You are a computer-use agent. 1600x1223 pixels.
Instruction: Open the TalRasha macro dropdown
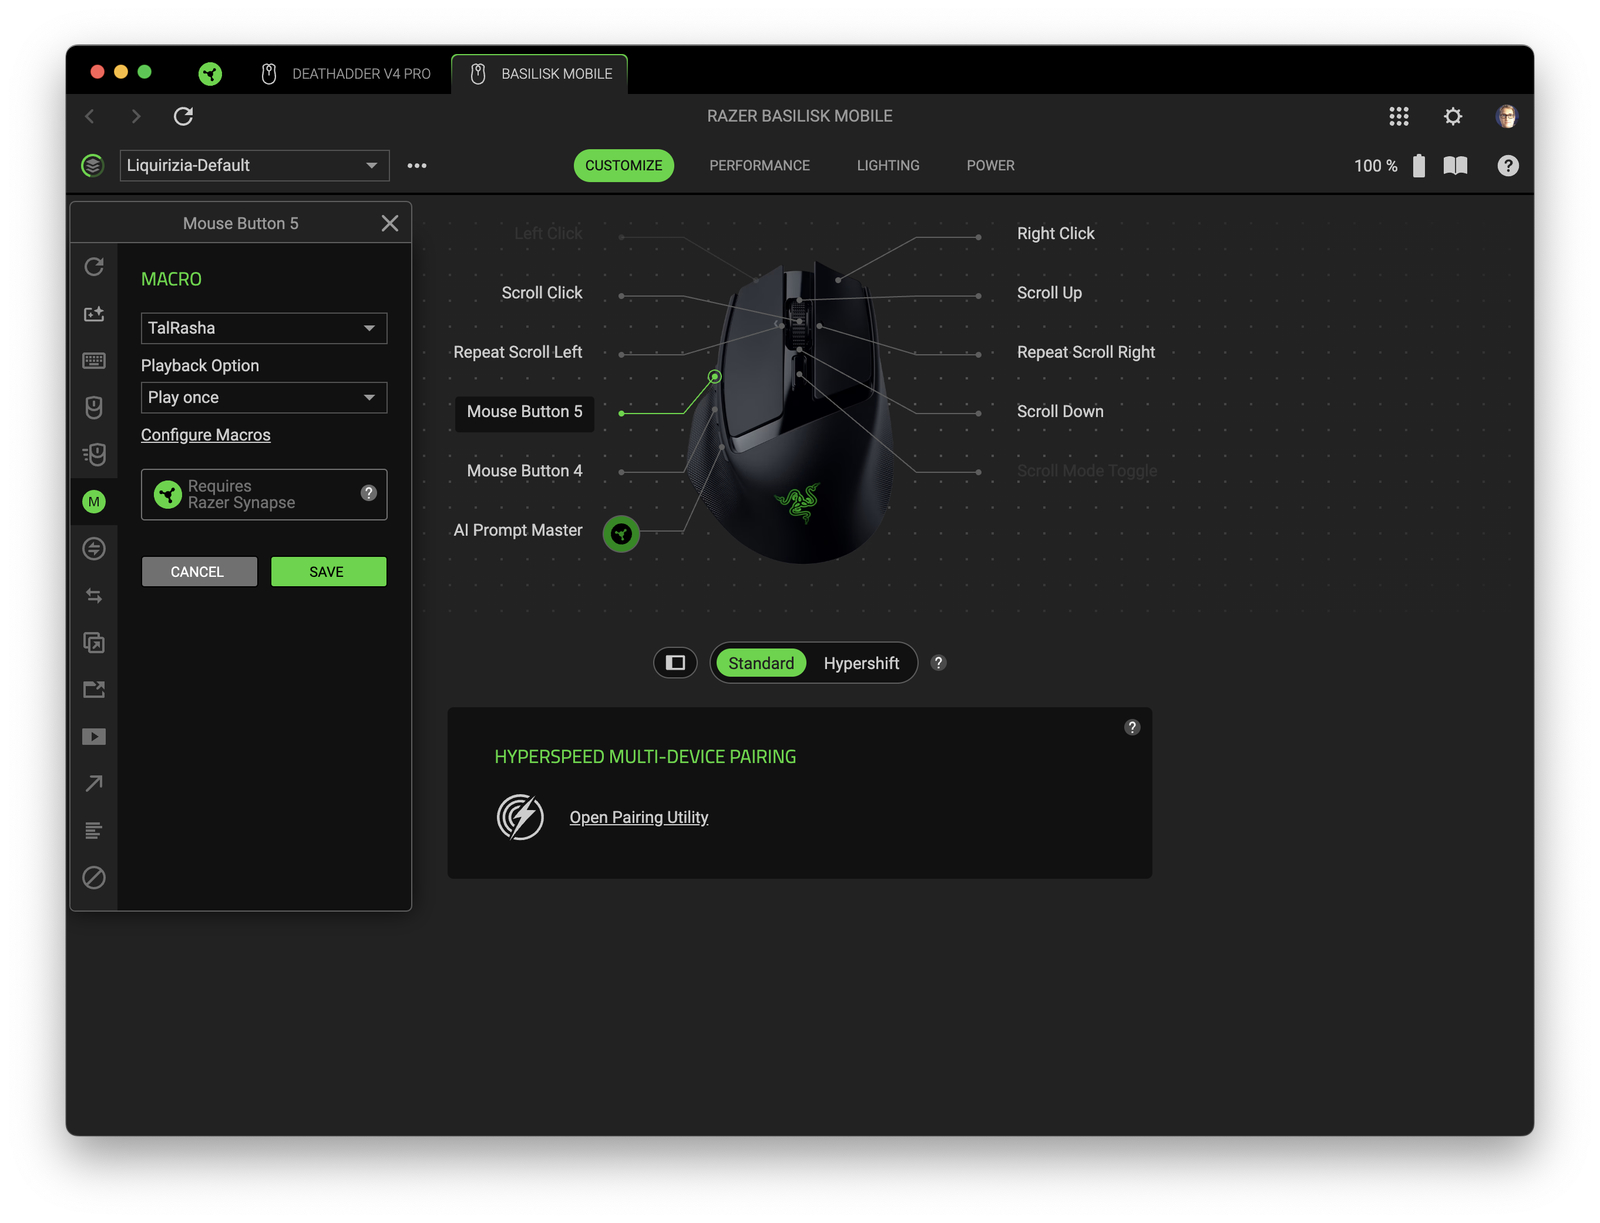coord(264,328)
